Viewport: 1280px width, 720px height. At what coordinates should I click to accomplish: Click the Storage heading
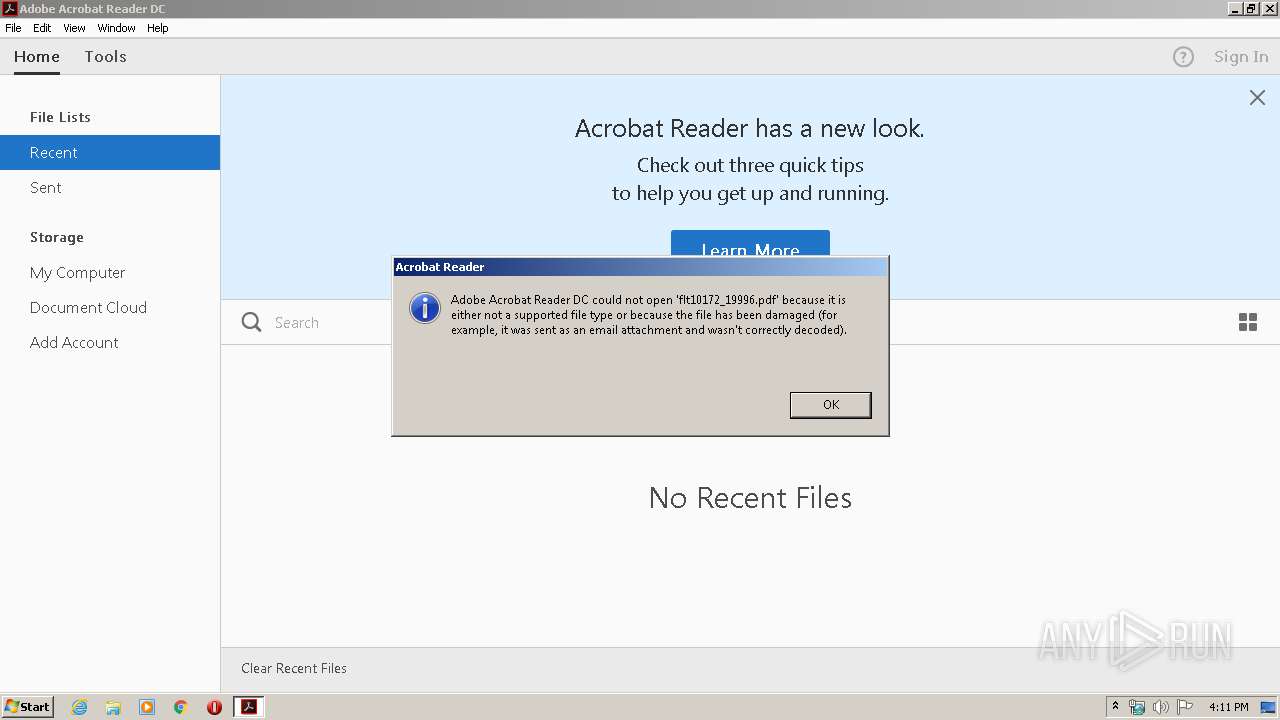click(57, 237)
